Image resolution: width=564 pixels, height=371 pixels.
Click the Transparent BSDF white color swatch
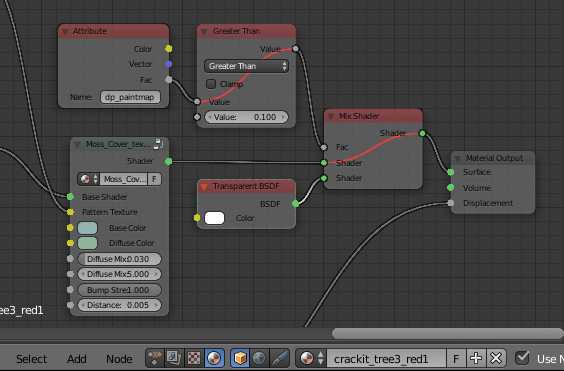(214, 218)
